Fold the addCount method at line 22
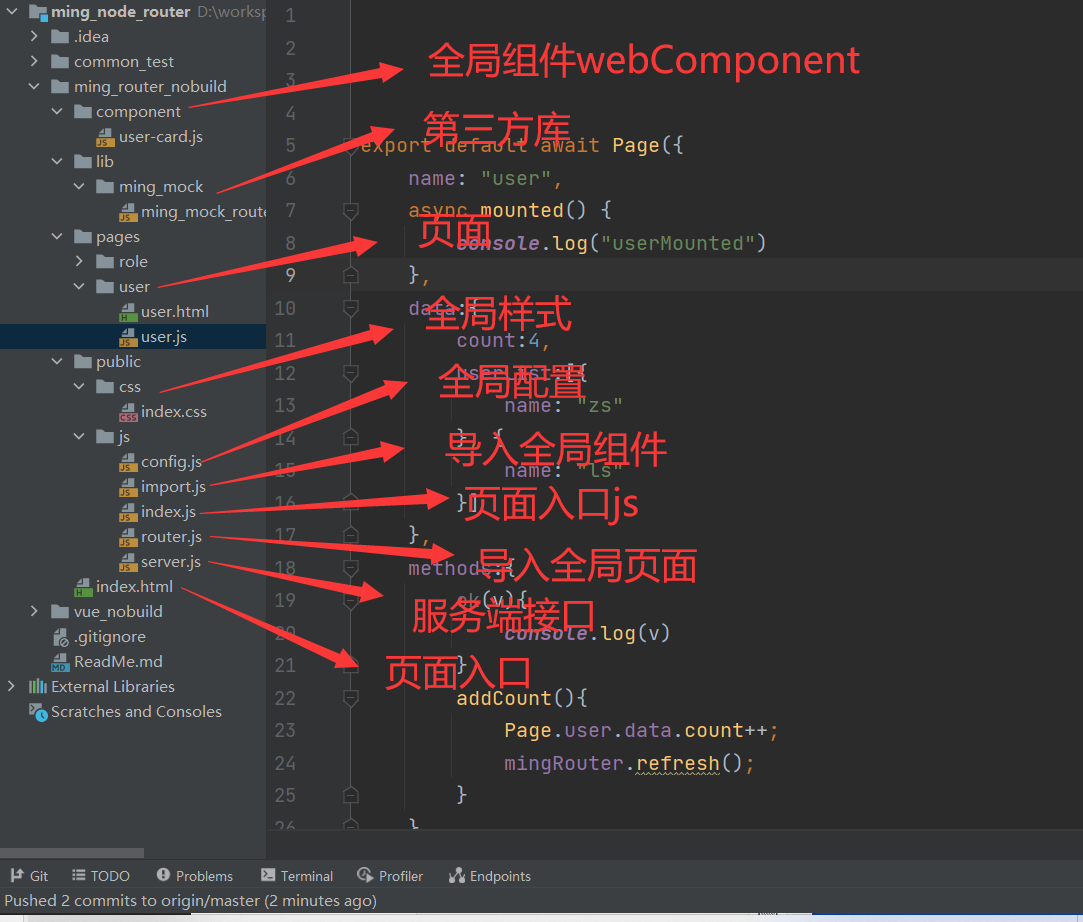The width and height of the screenshot is (1083, 922). (x=350, y=698)
